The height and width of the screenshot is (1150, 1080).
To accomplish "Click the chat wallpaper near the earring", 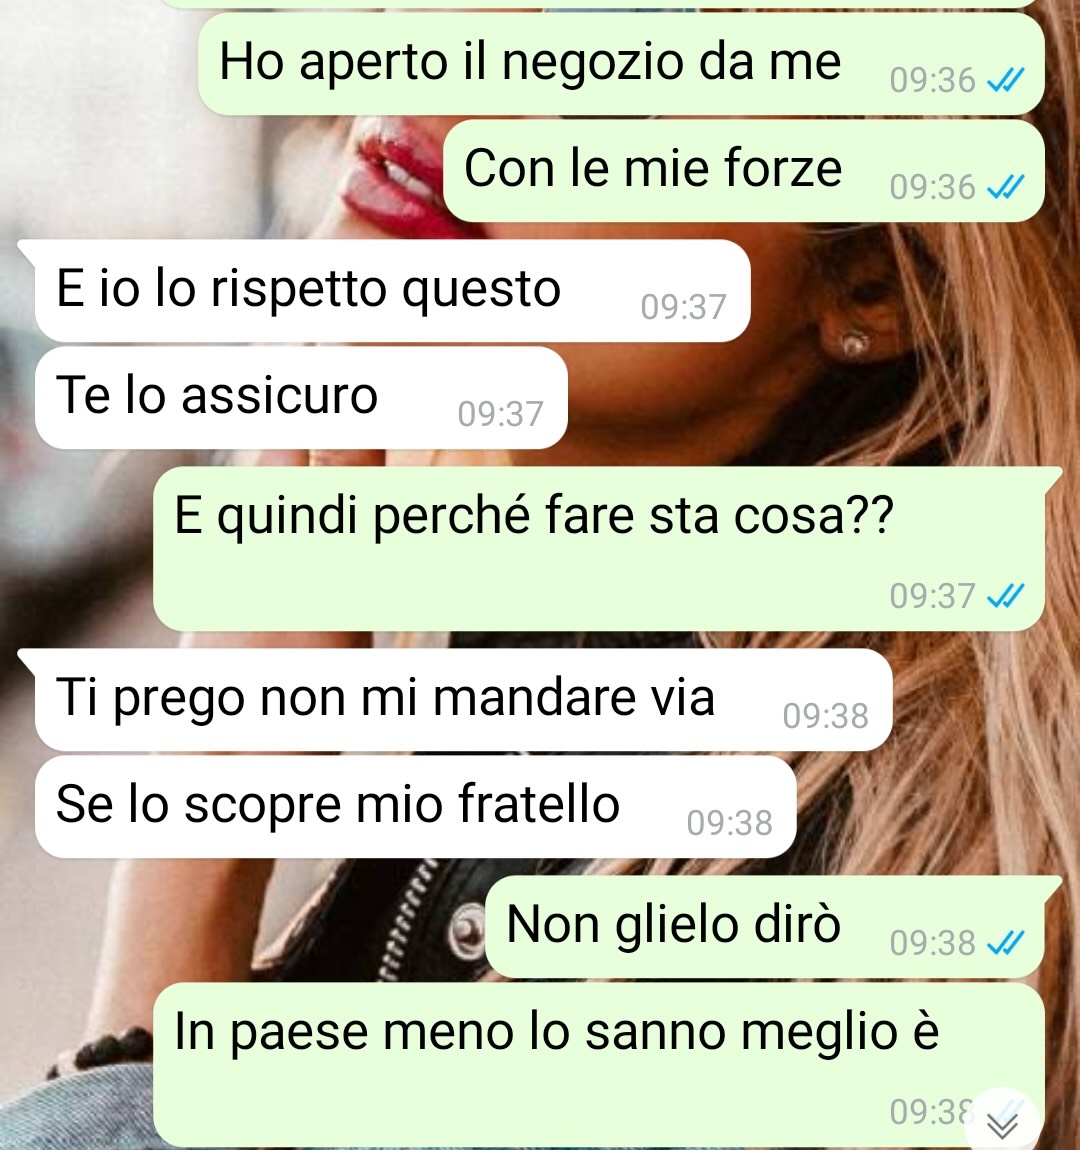I will tap(854, 343).
